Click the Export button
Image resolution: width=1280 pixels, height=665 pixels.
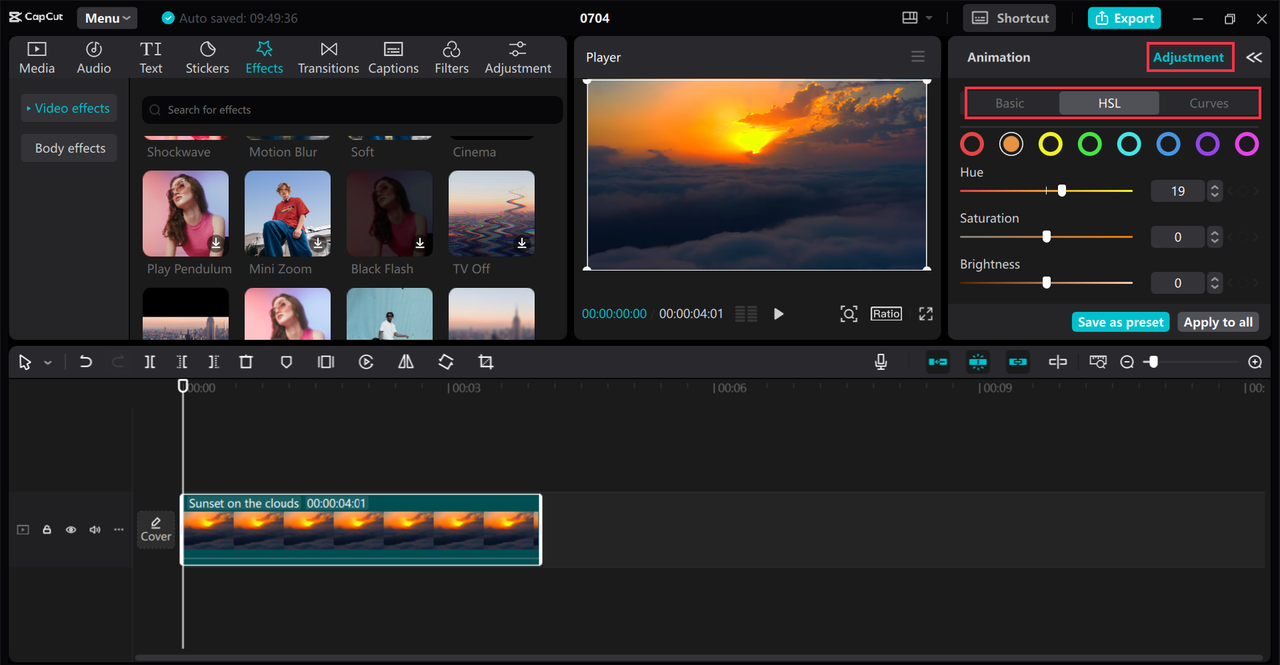coord(1124,18)
